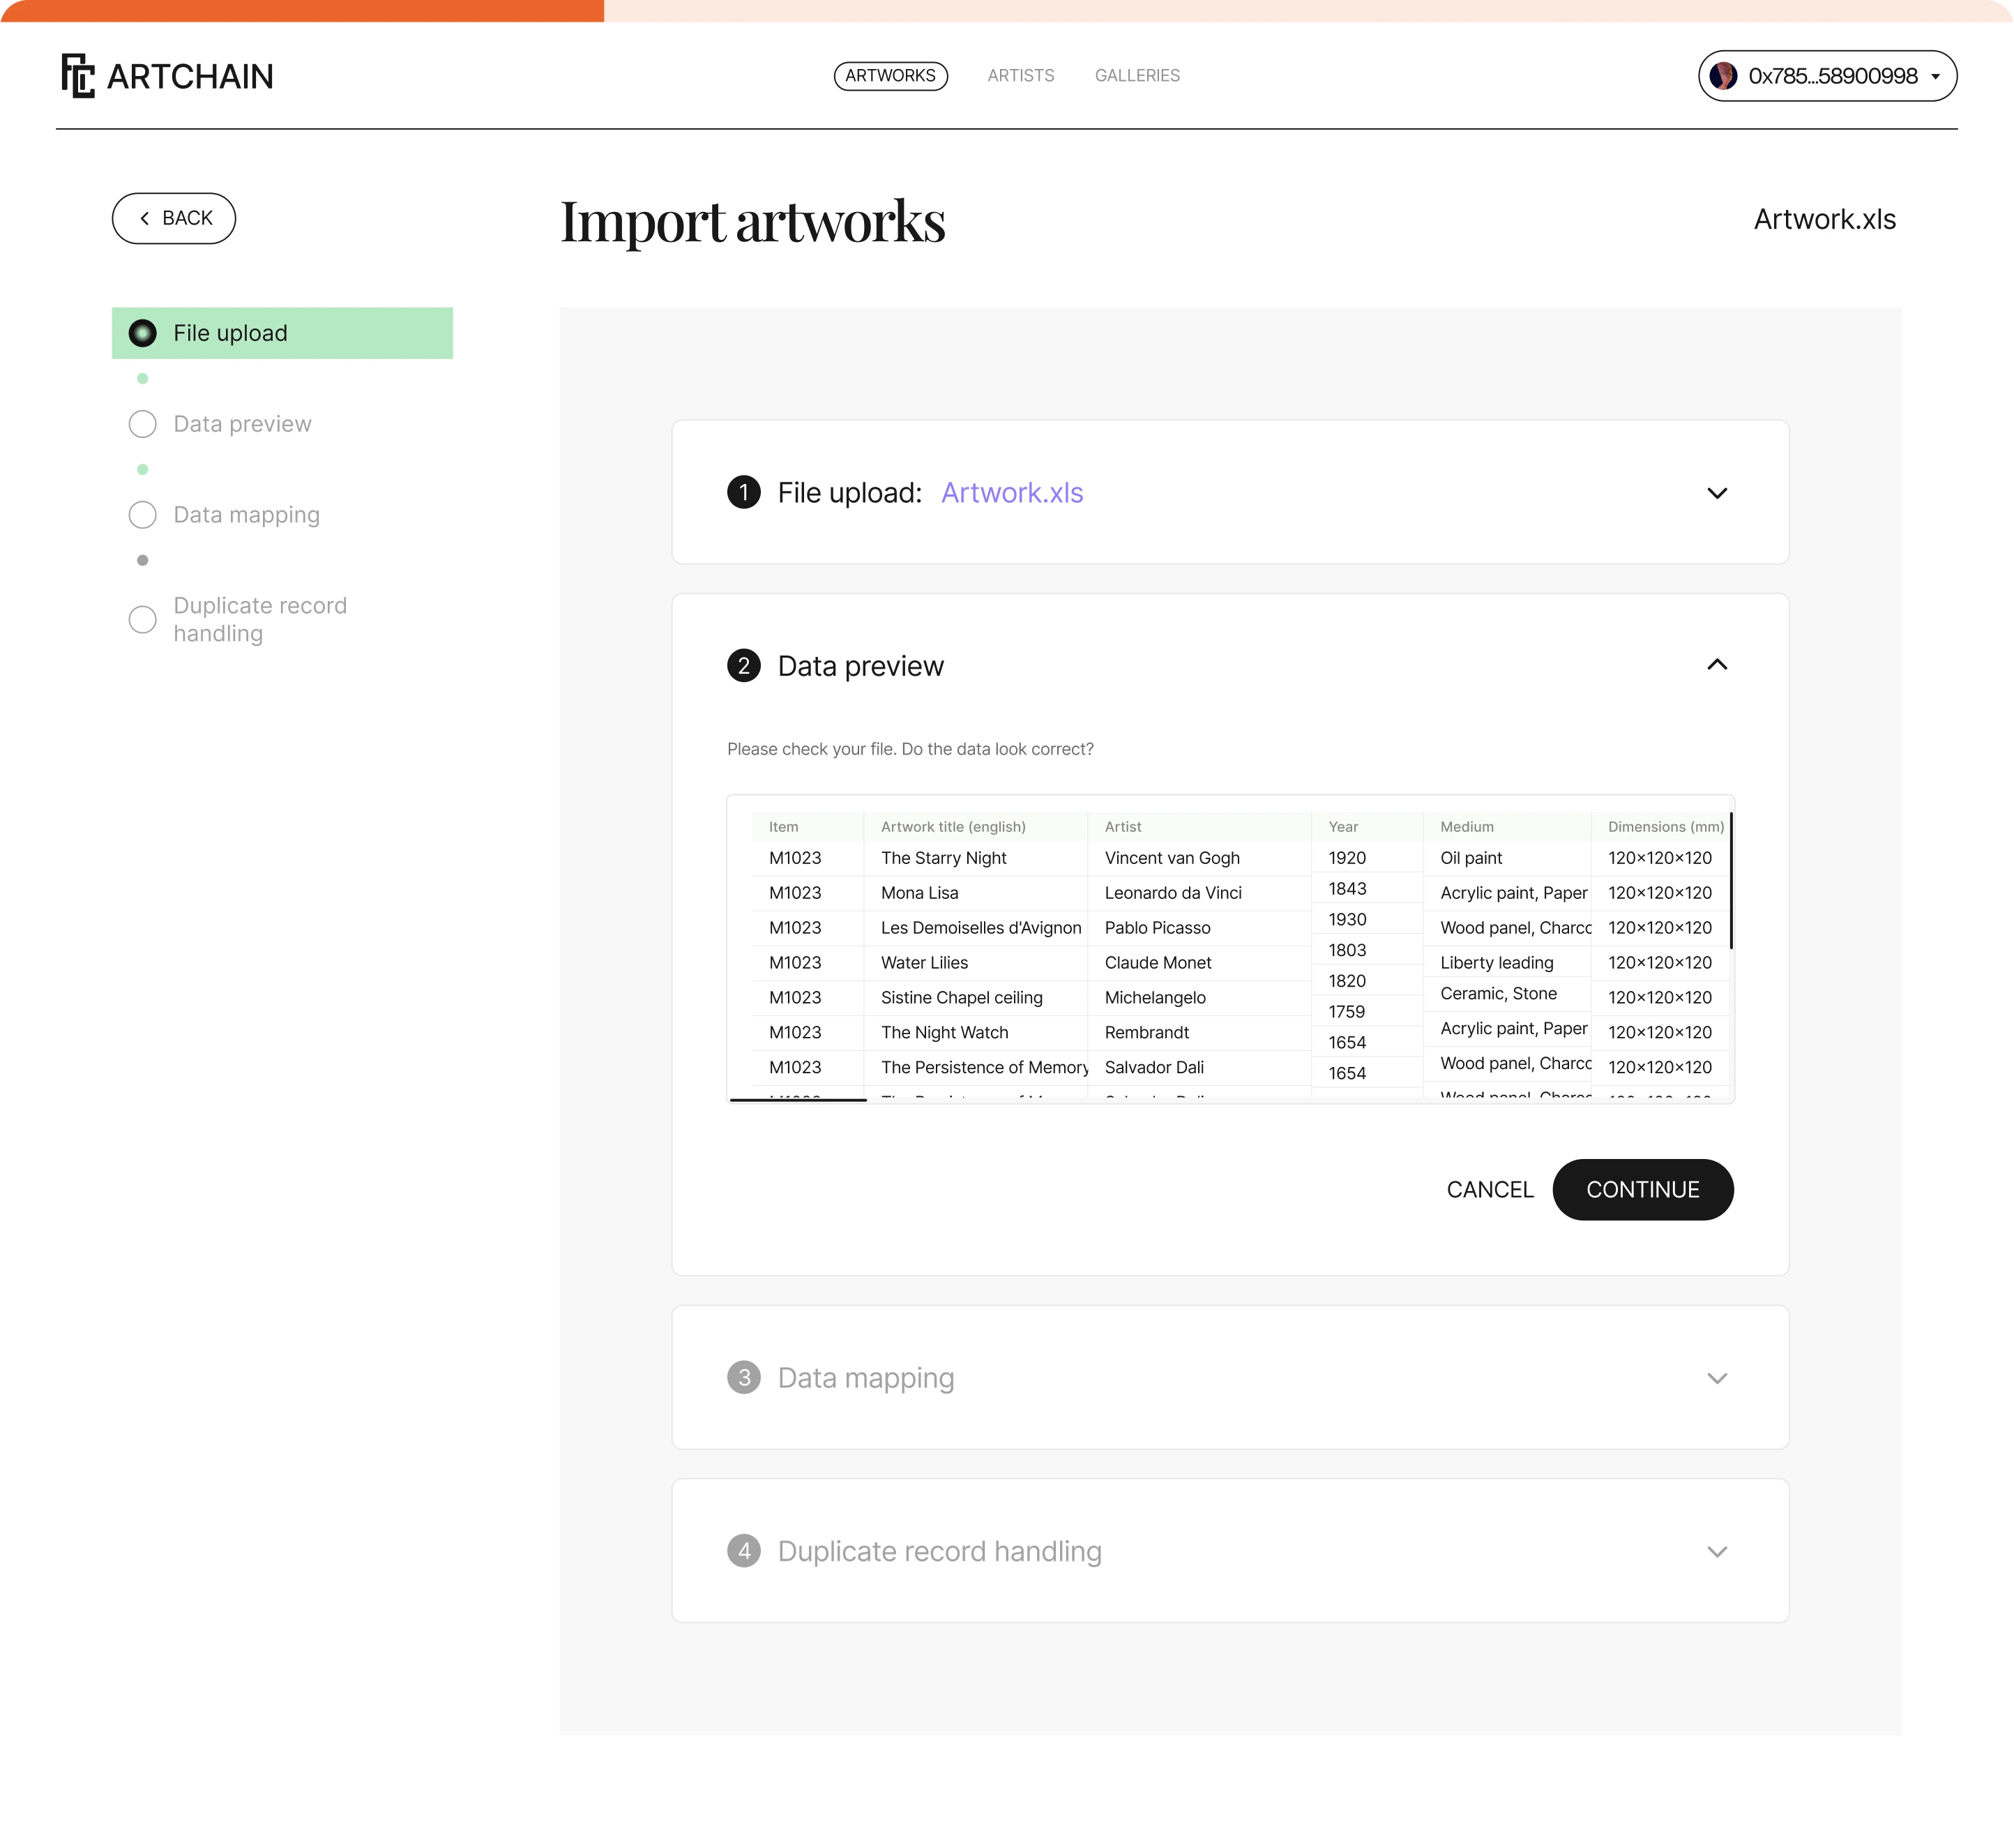Go back with the BACK button

(x=174, y=218)
